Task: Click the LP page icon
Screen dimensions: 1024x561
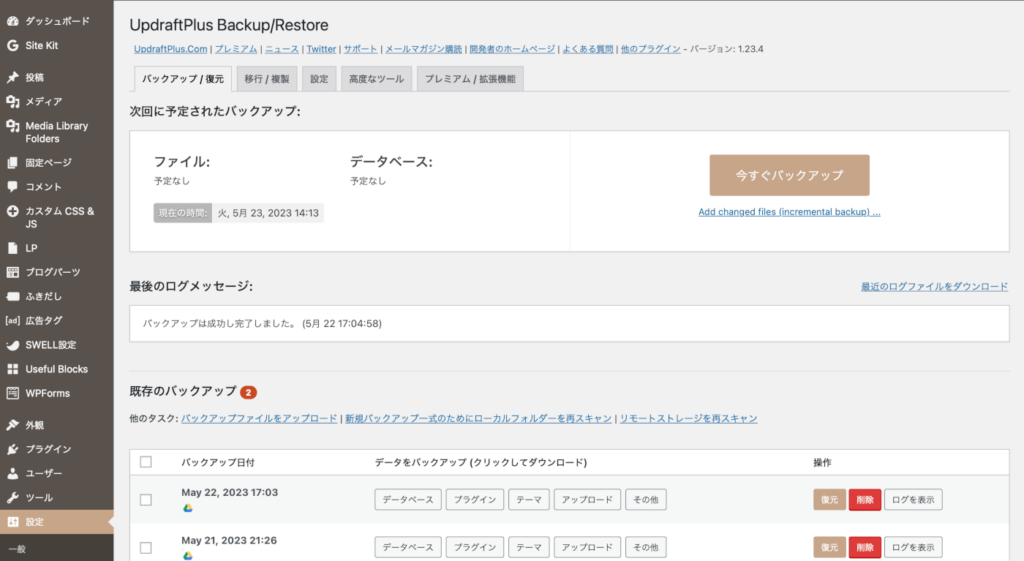Action: pos(12,248)
